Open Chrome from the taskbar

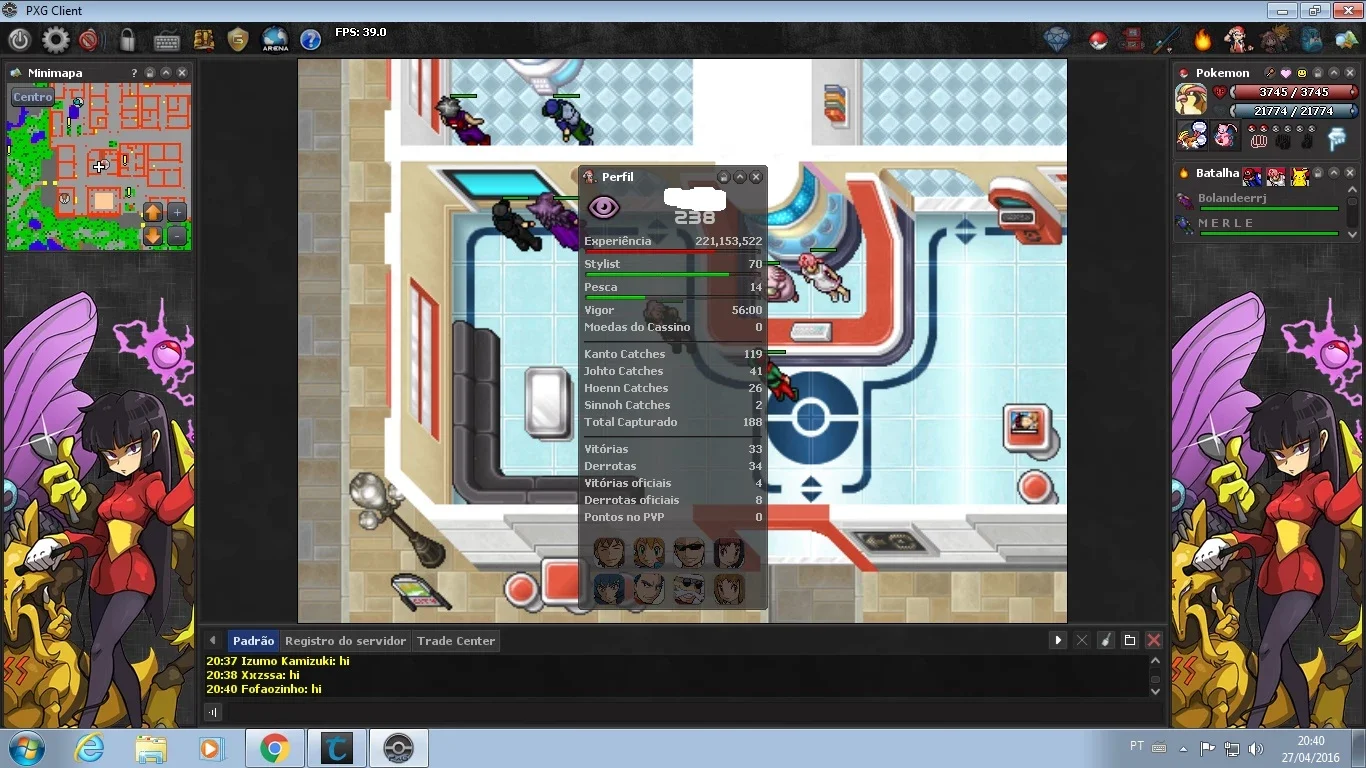click(274, 748)
